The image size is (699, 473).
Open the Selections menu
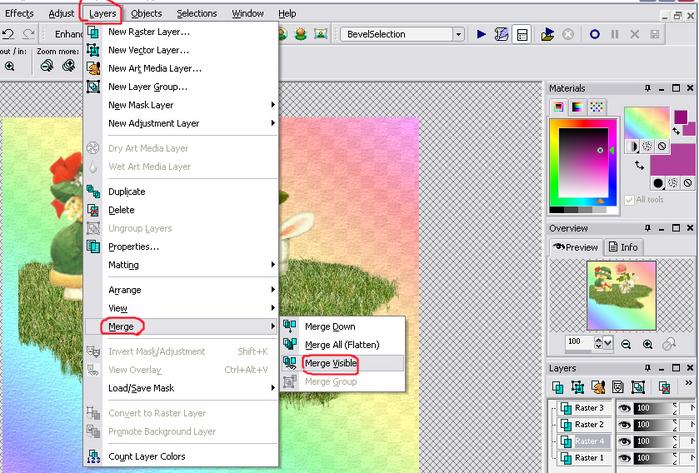click(197, 14)
